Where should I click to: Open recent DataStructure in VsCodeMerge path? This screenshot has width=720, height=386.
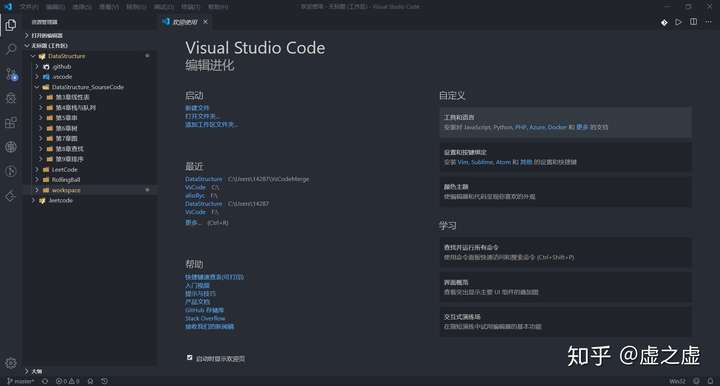(x=203, y=179)
